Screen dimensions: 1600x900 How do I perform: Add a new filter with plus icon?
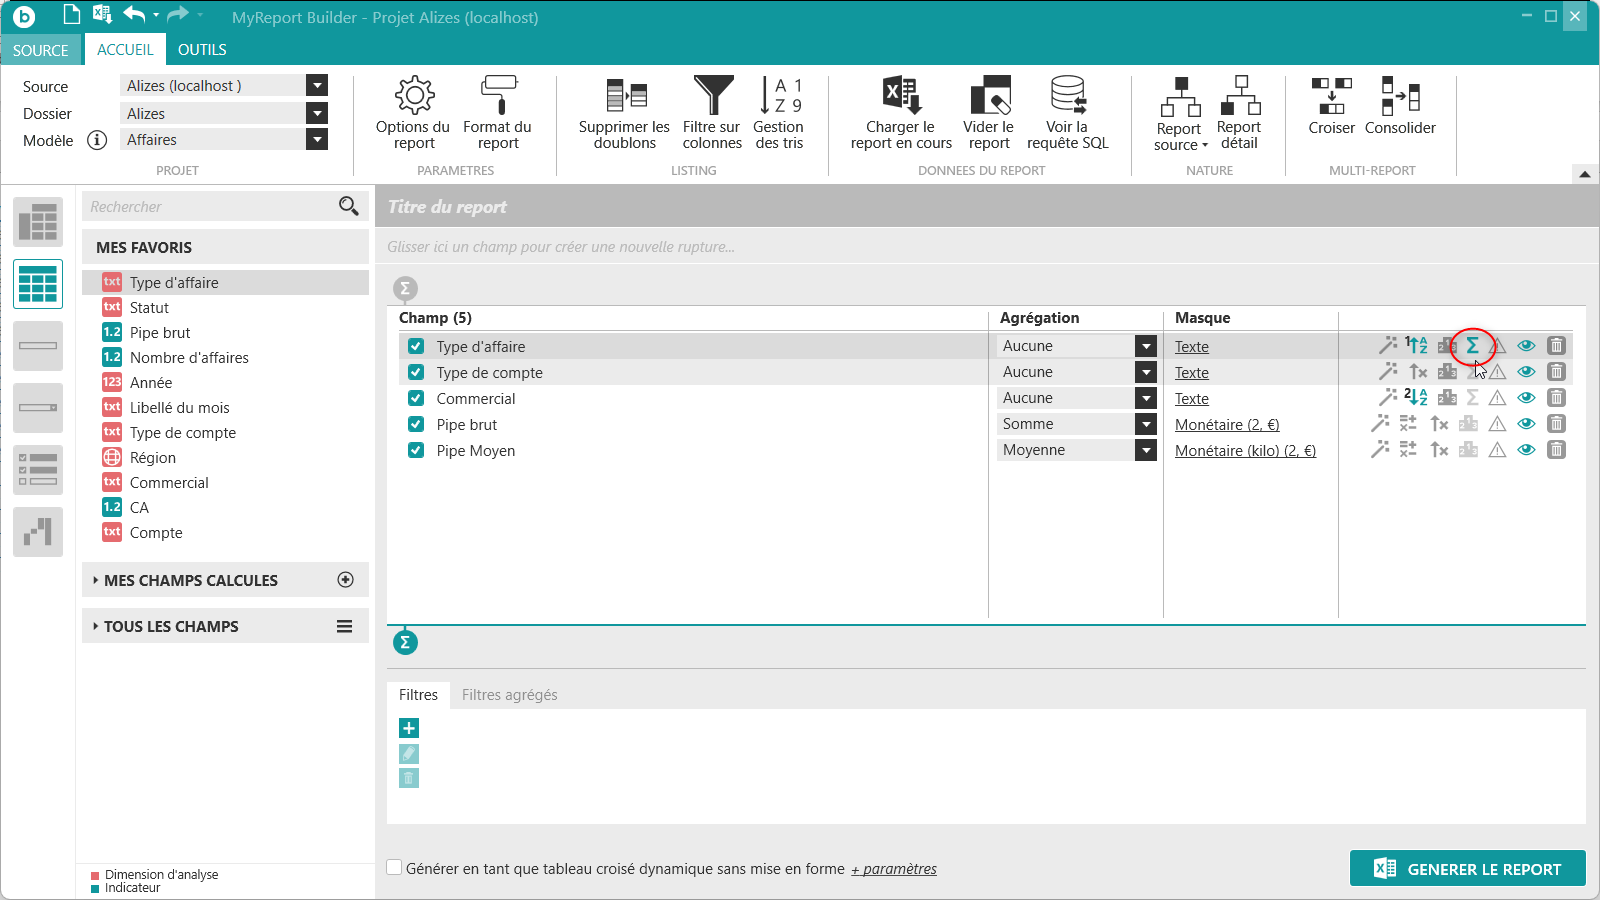[409, 728]
